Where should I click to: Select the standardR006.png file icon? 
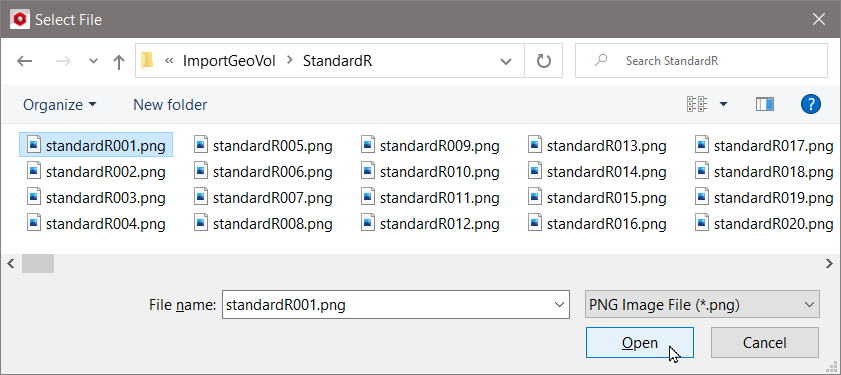click(x=201, y=171)
